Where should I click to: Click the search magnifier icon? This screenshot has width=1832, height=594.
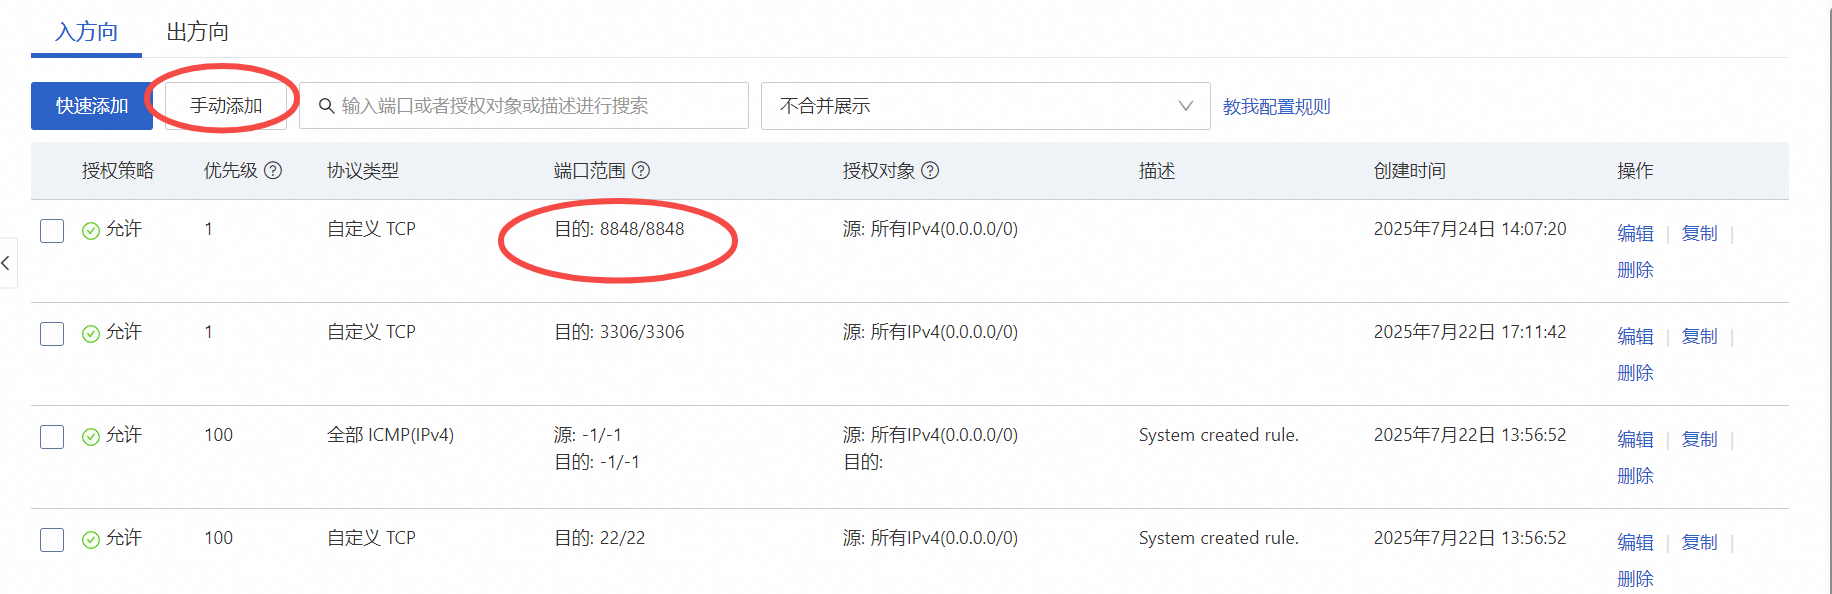pos(326,106)
